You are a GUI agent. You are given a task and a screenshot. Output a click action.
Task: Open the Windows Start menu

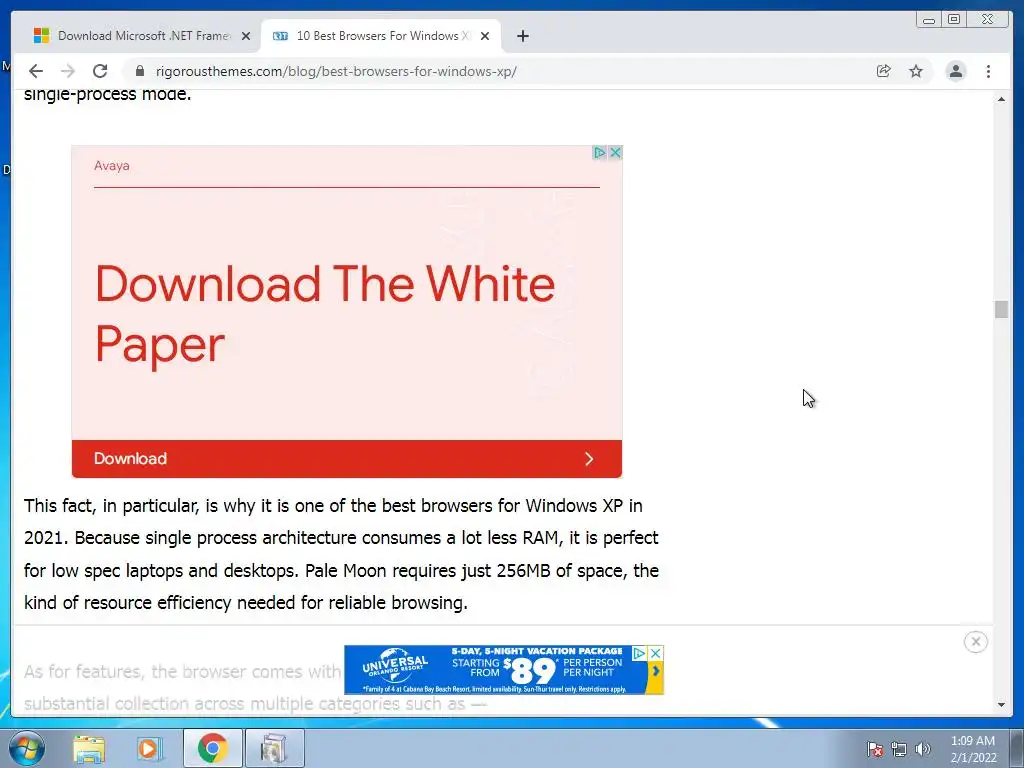[27, 748]
